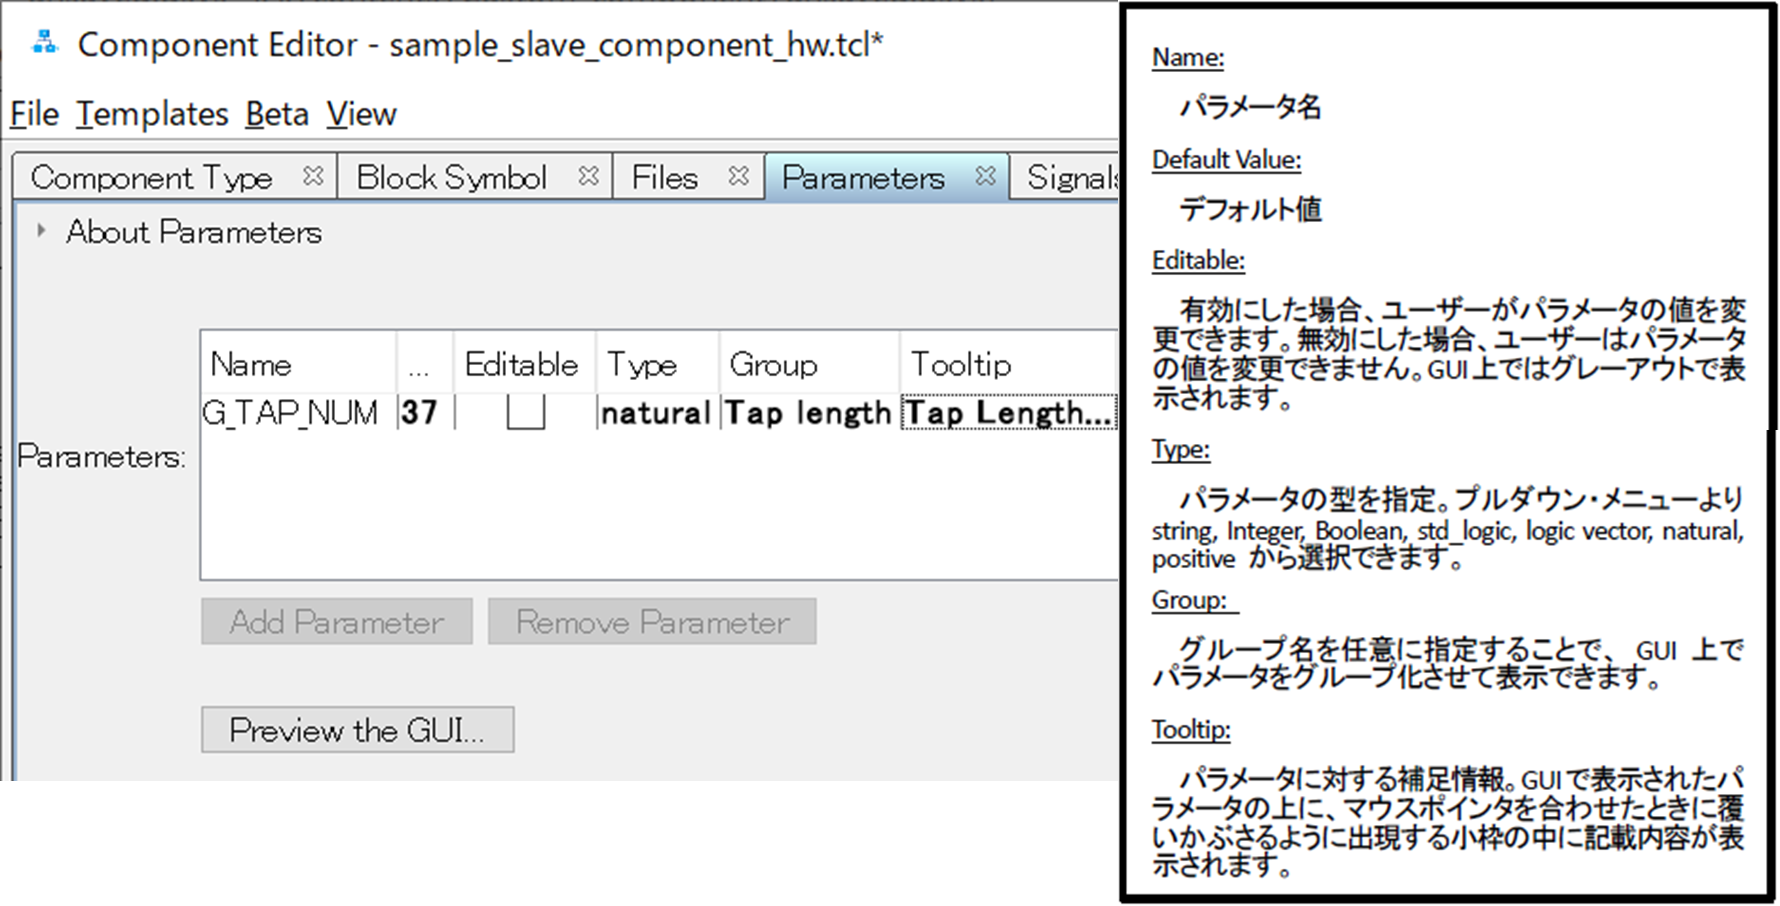Open the Type dropdown showing natural
The width and height of the screenshot is (1780, 906).
point(656,412)
